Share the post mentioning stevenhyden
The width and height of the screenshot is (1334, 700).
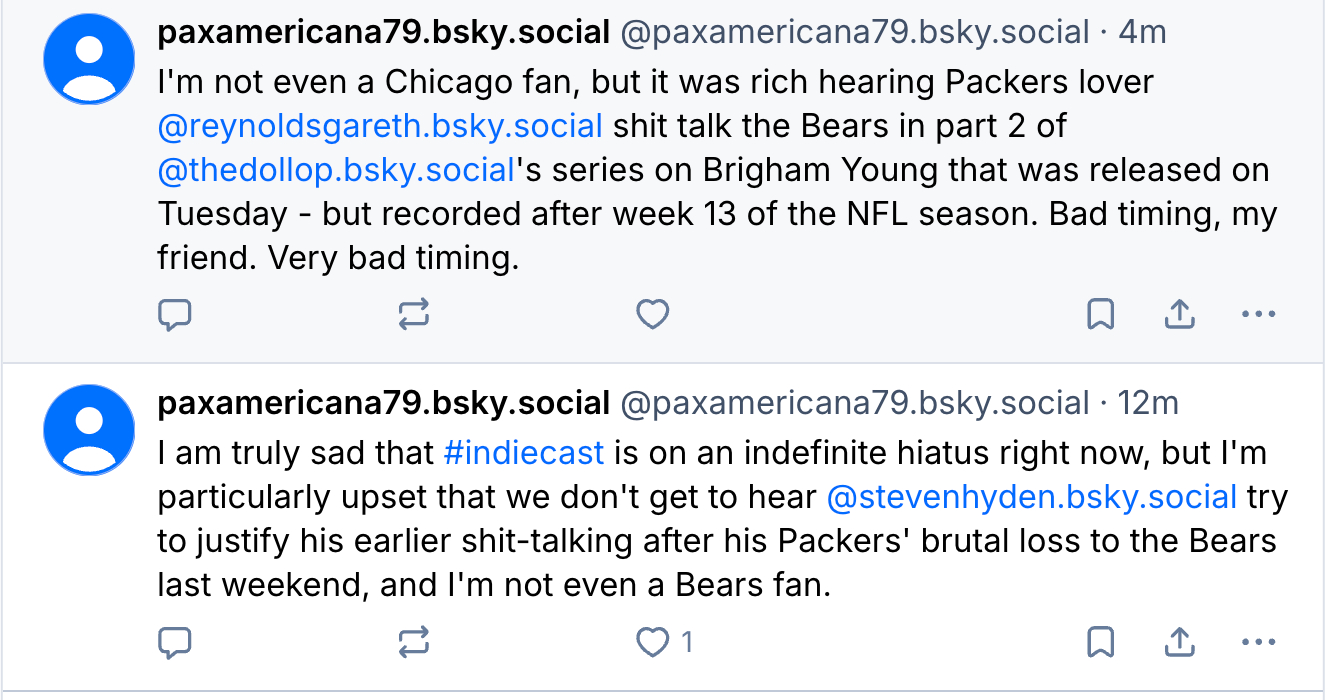point(1180,642)
